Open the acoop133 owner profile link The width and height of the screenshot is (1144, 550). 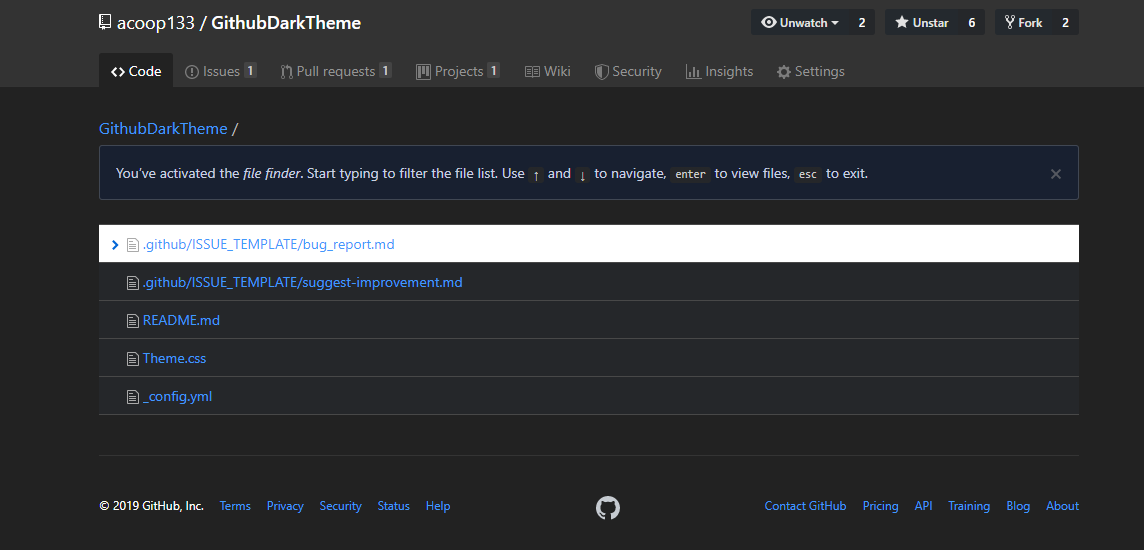[x=155, y=23]
